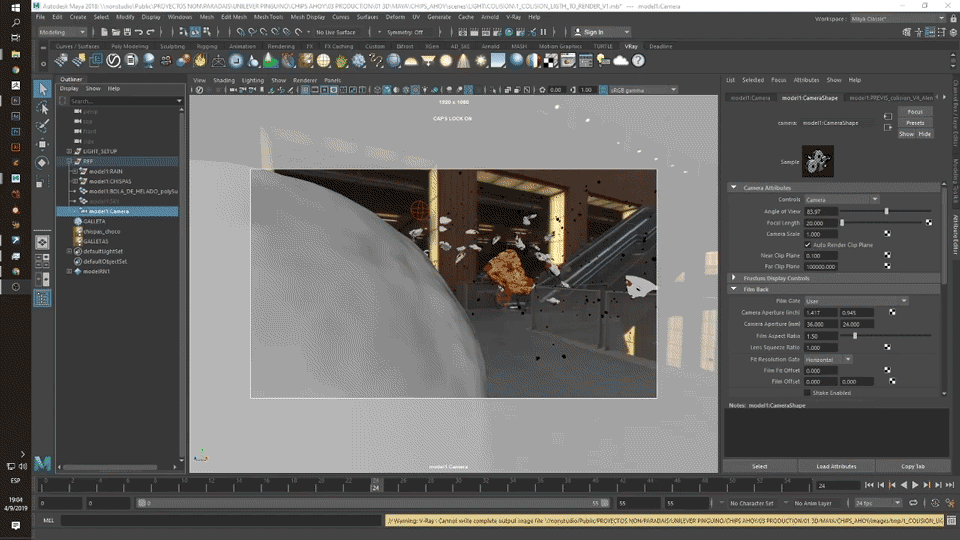Select the Paint selection tool

42,126
